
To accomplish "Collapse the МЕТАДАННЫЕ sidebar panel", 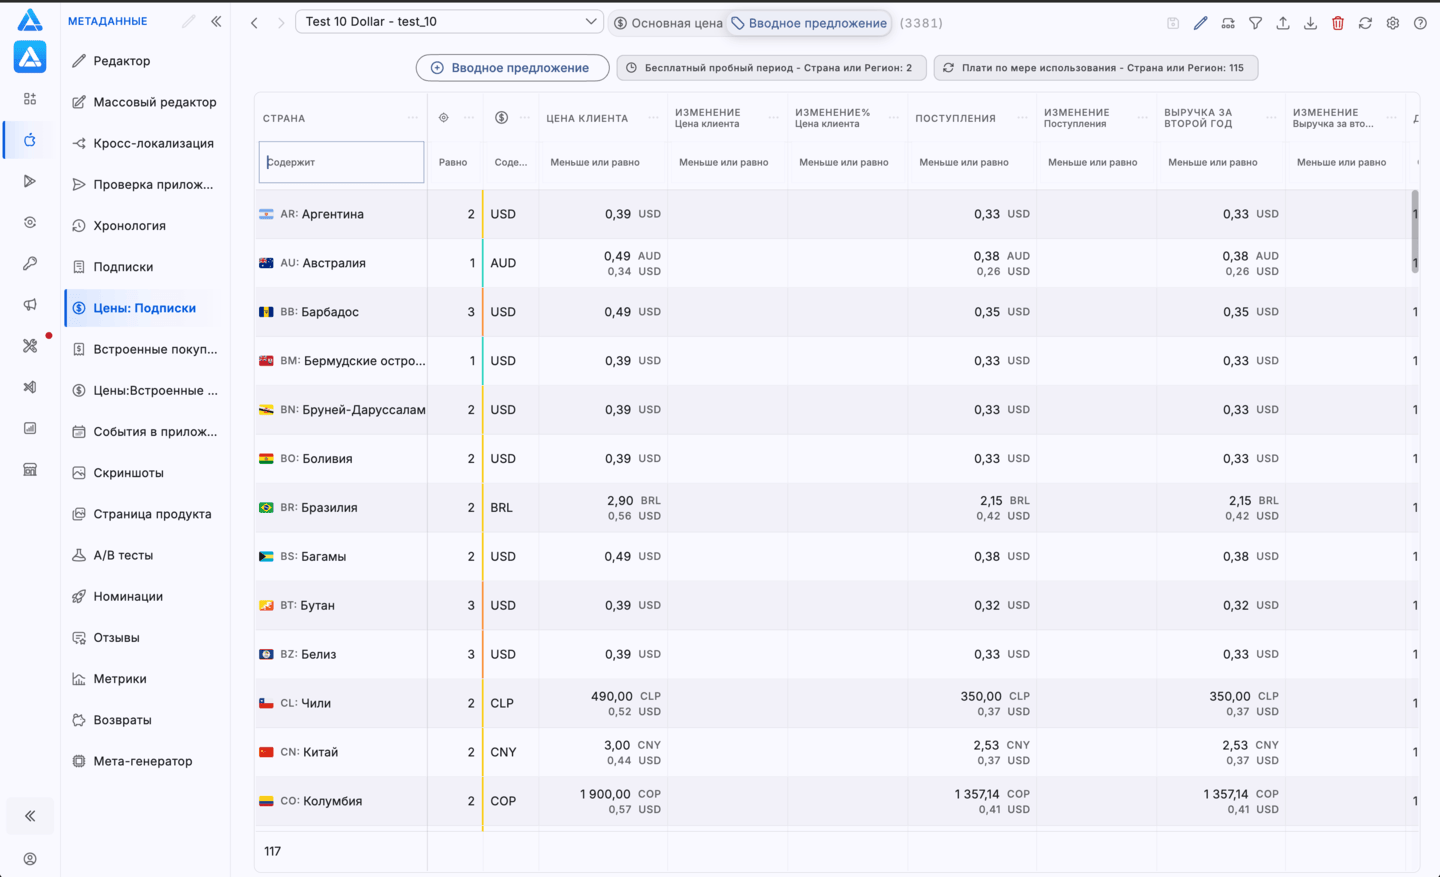I will coord(216,21).
